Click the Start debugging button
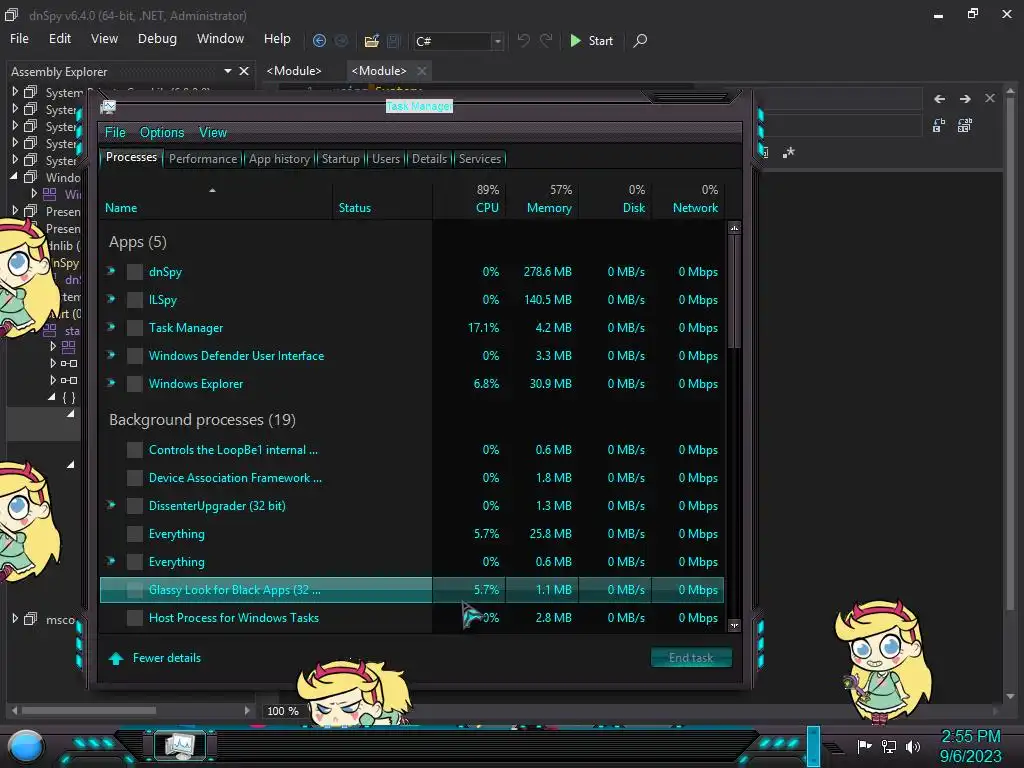 tap(592, 40)
